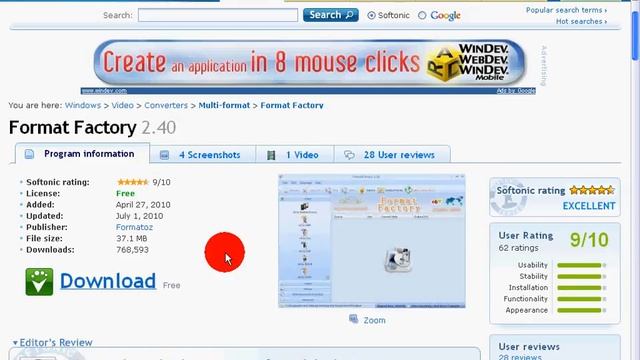Click the green Free license text
The width and height of the screenshot is (640, 360).
125,193
